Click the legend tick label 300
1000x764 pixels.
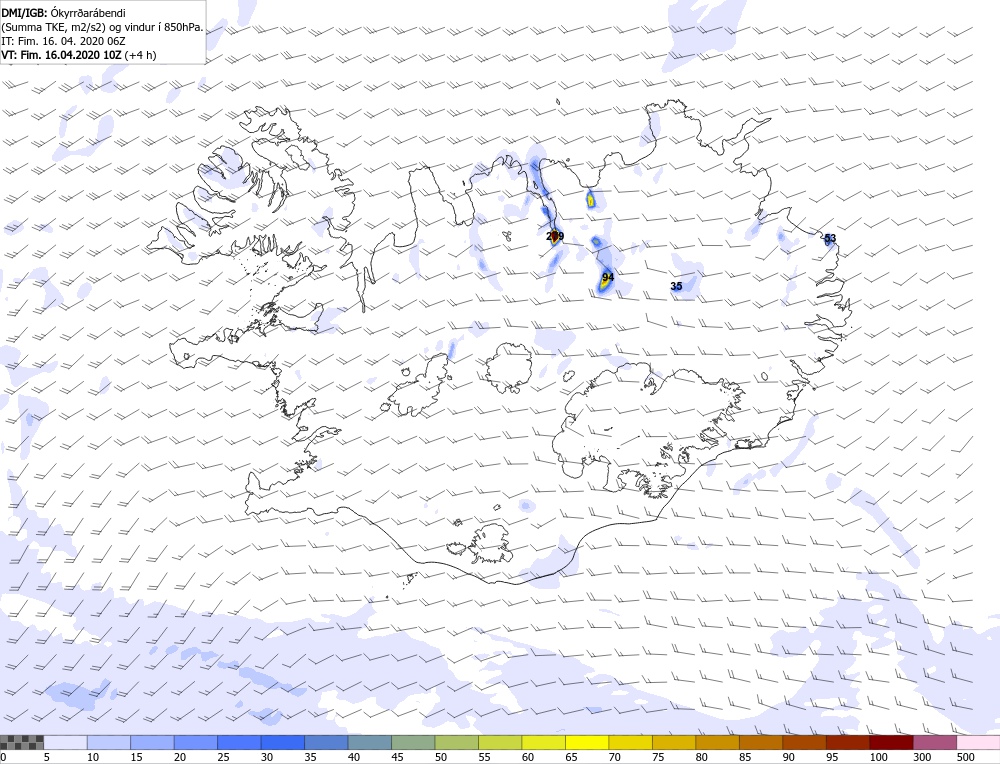coord(922,757)
